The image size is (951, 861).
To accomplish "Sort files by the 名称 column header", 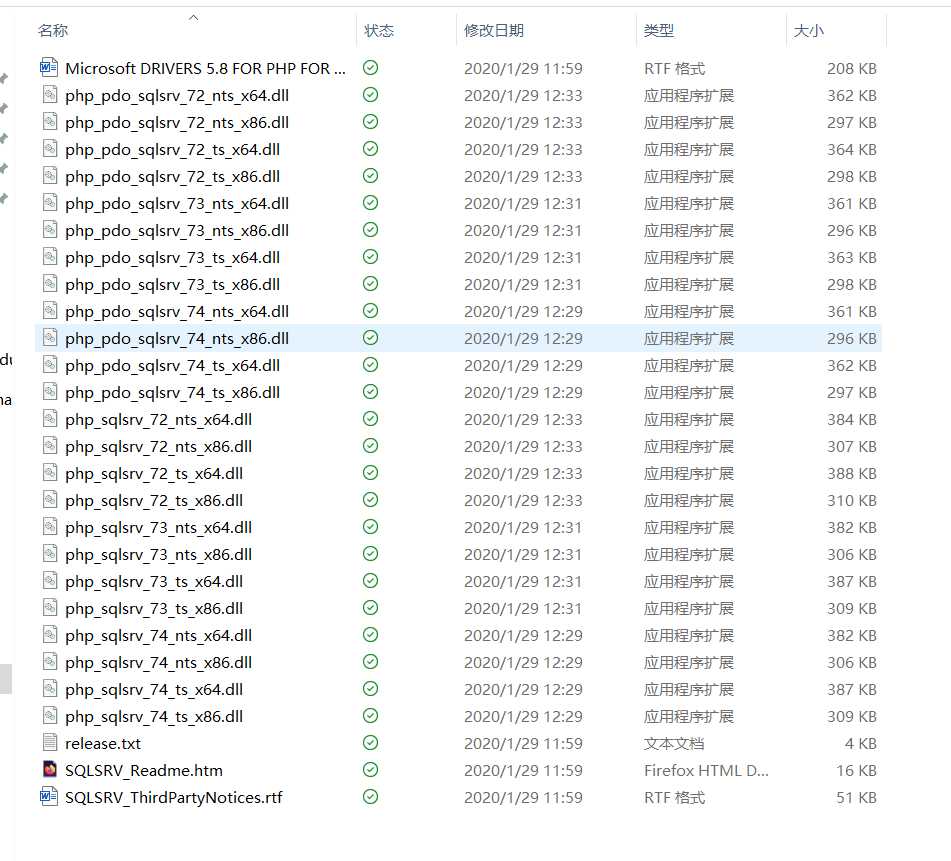I will tap(53, 30).
